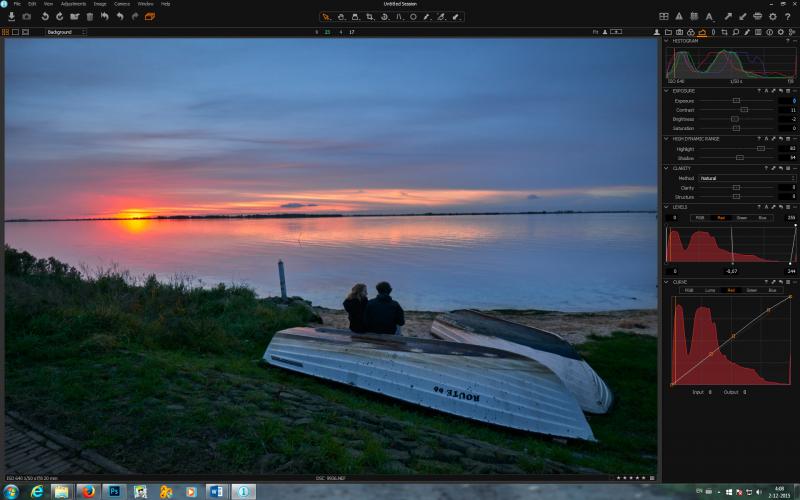Viewport: 800px width, 500px height.
Task: Switch viewer to multi-view grid mode icon
Action: click(x=6, y=32)
